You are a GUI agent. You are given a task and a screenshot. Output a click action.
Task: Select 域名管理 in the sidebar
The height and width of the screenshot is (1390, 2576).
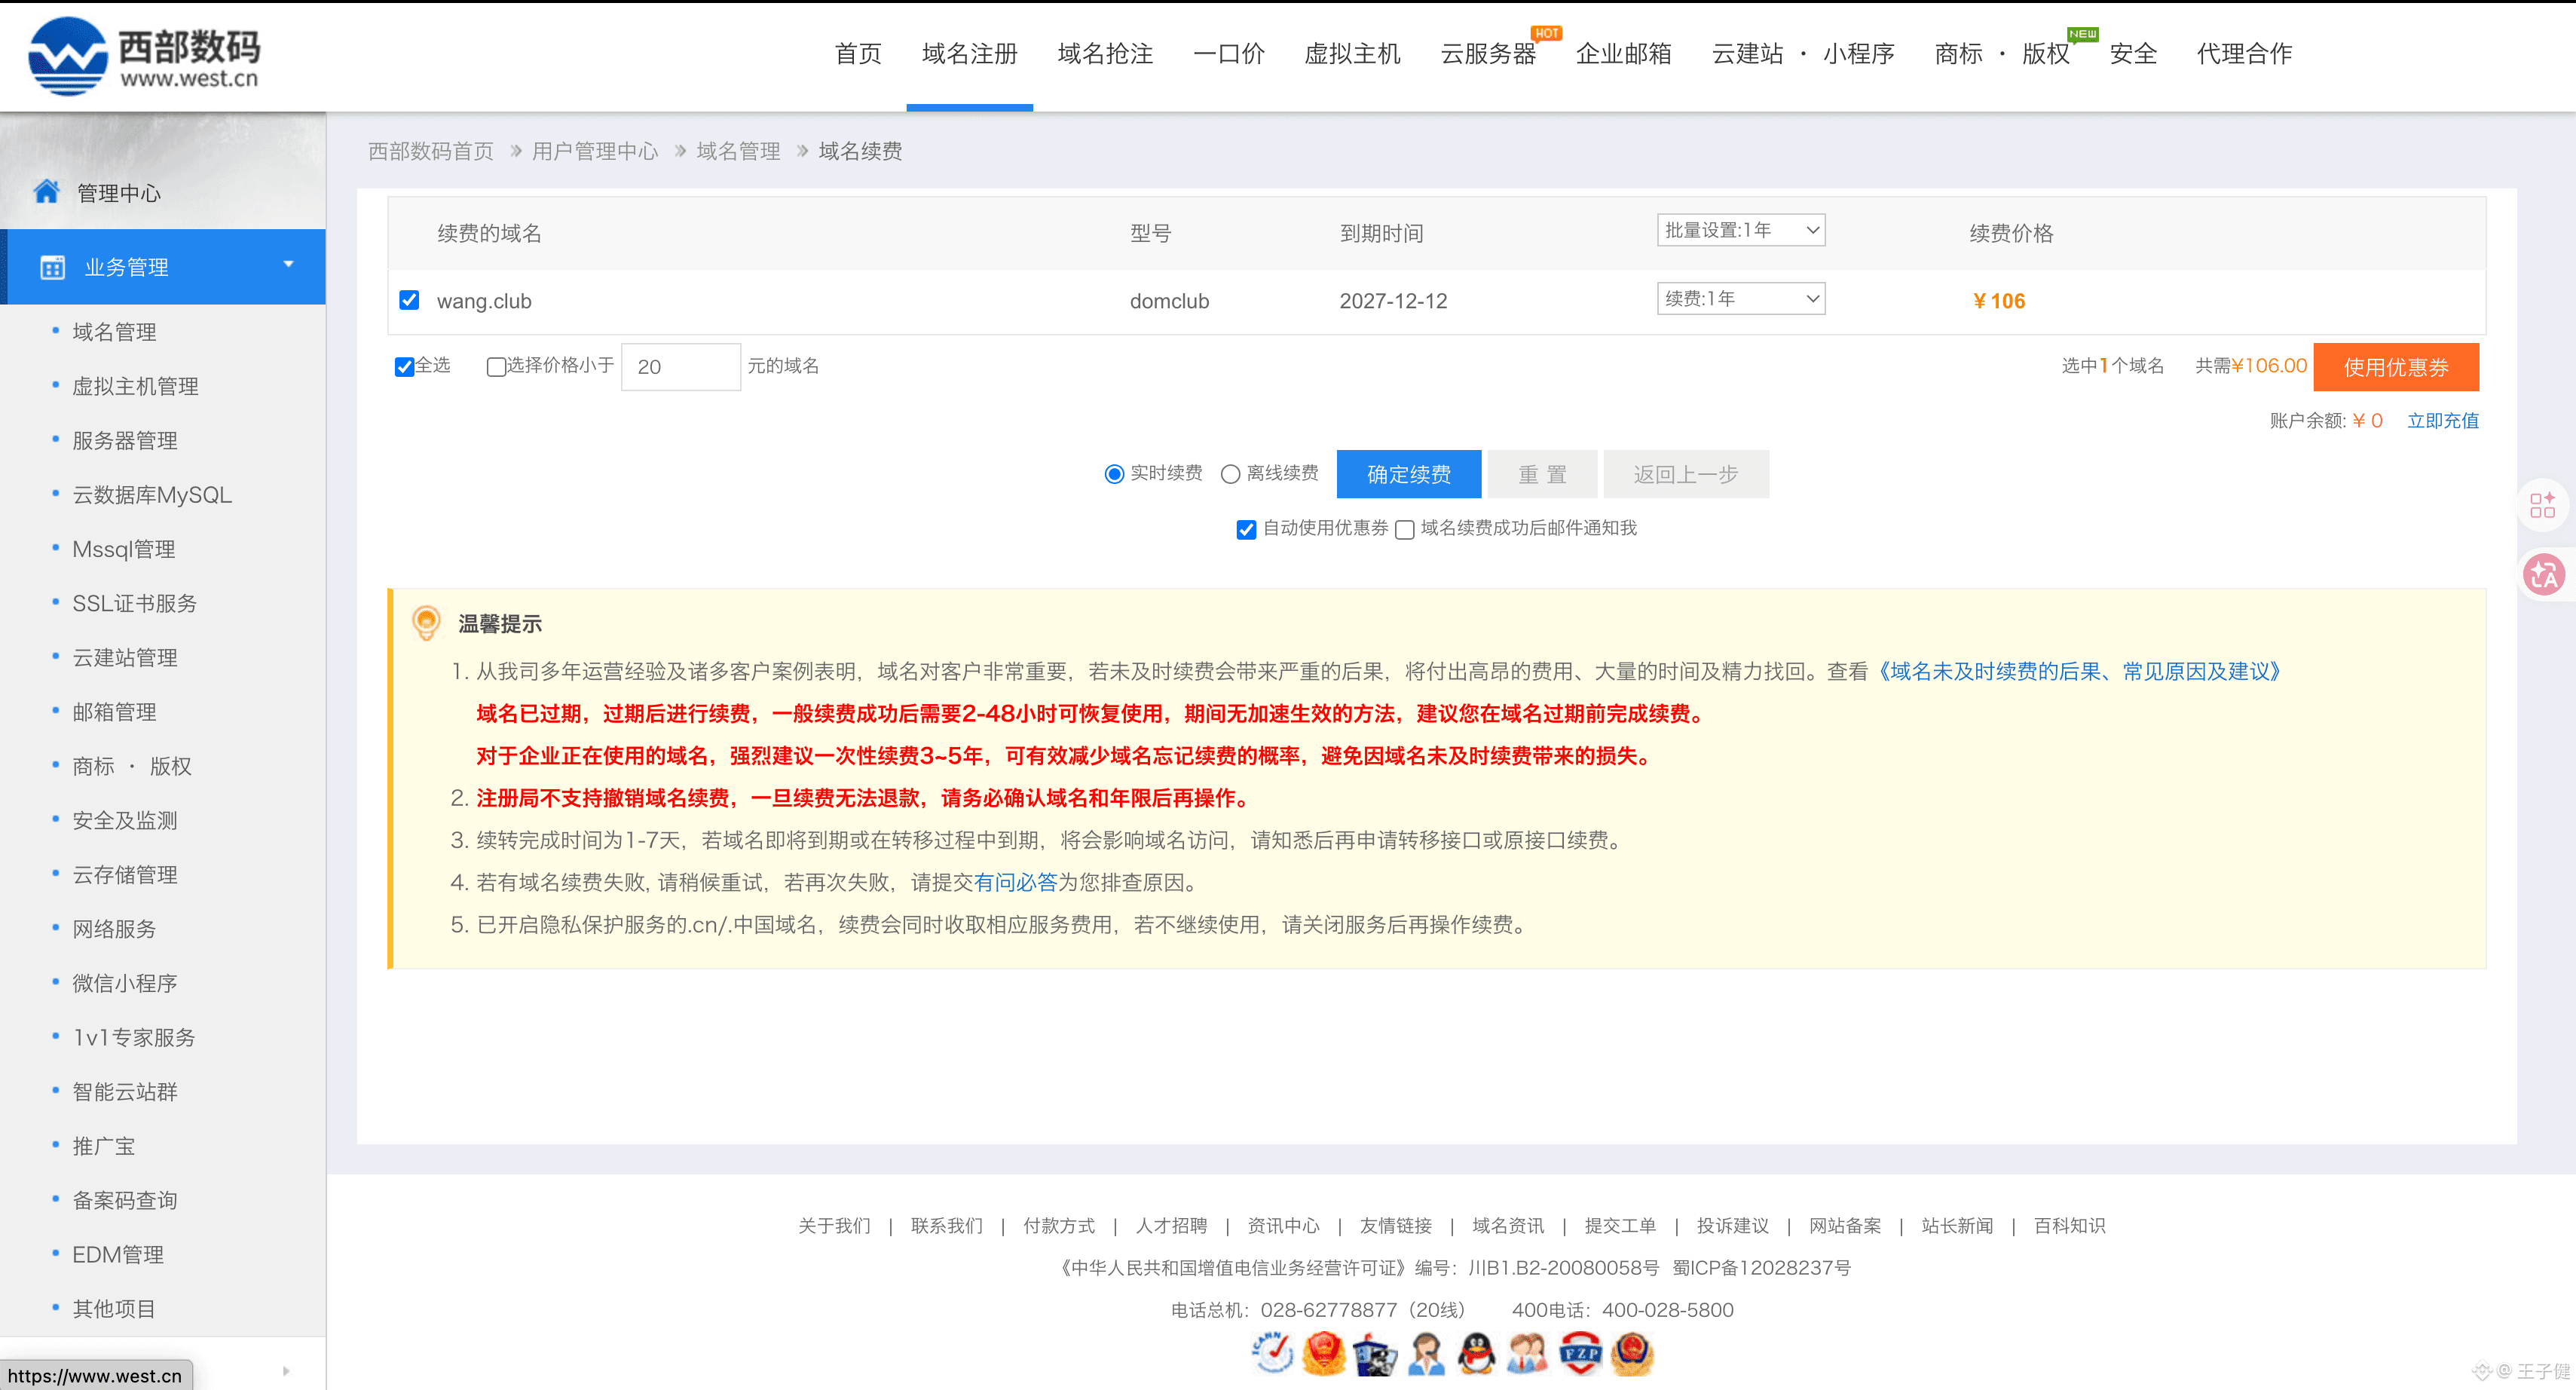click(114, 332)
